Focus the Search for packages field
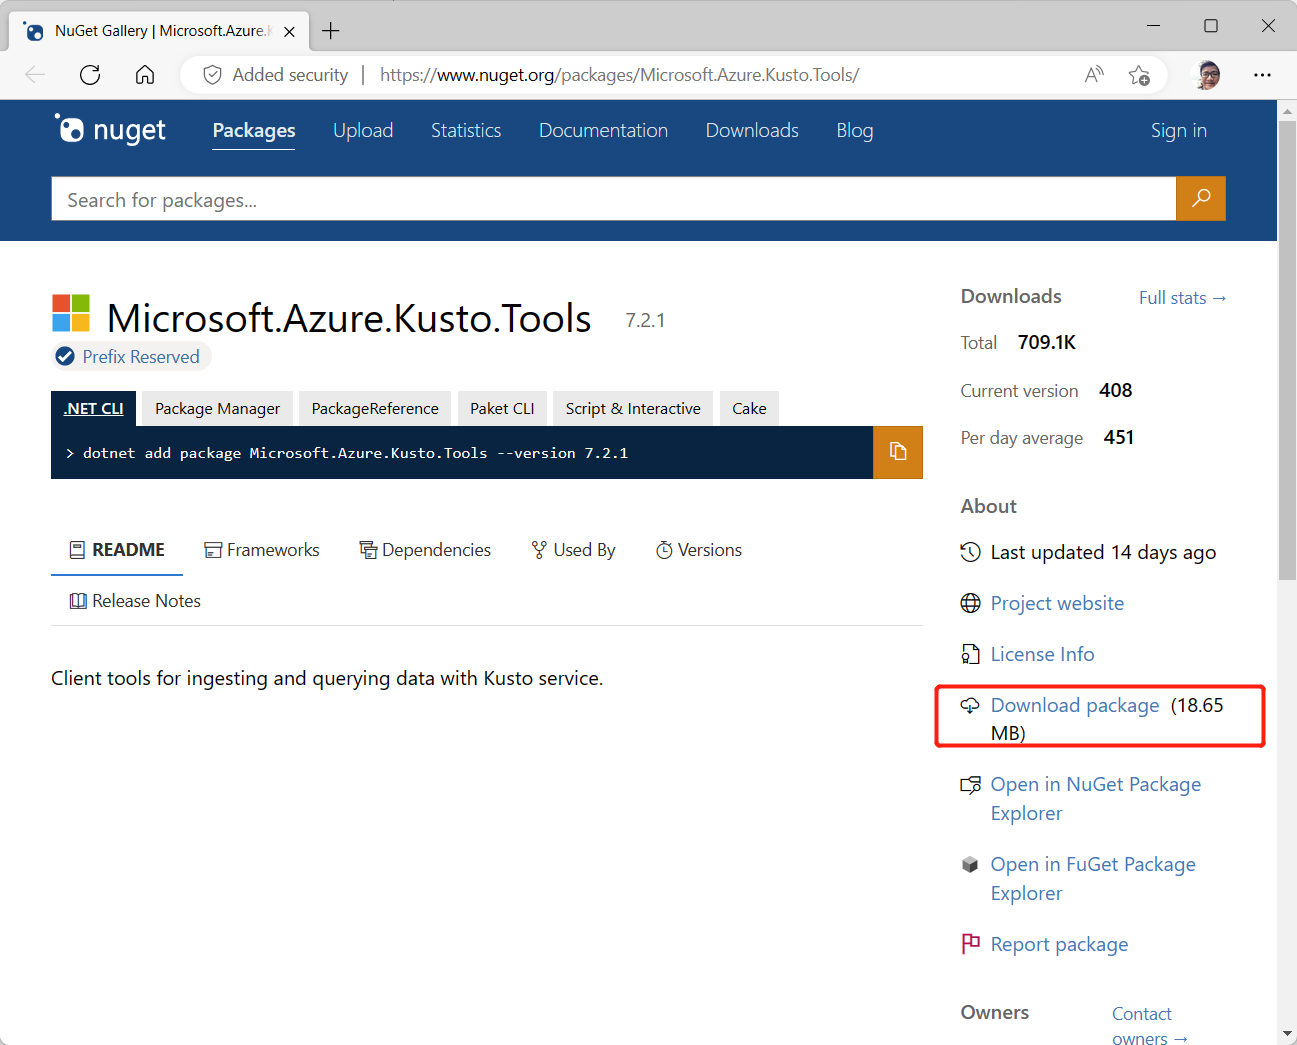 coord(612,200)
